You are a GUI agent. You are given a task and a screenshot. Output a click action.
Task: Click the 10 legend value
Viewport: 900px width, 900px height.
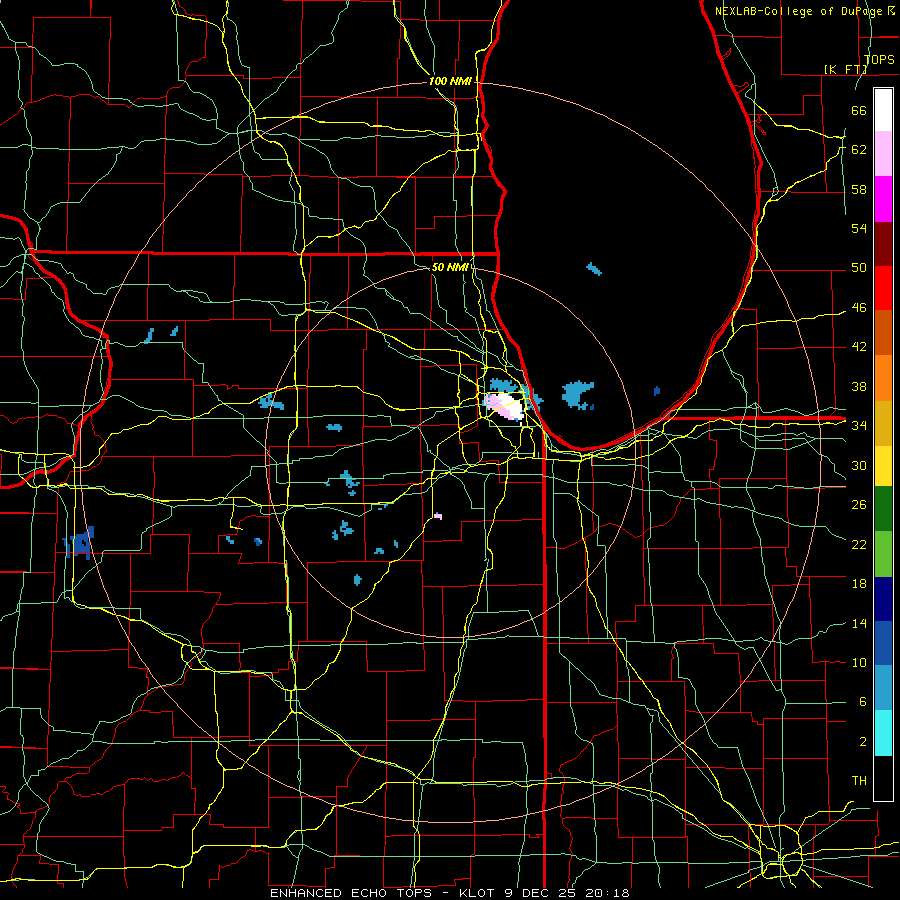coord(859,662)
